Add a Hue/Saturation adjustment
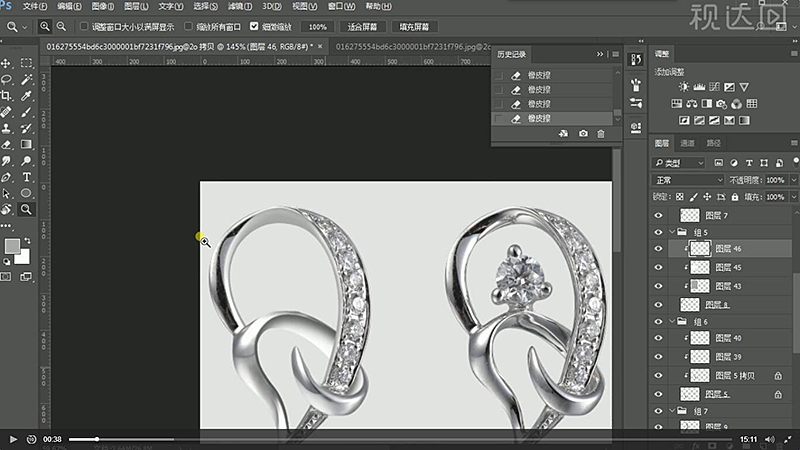Viewport: 800px width, 450px height. [677, 104]
